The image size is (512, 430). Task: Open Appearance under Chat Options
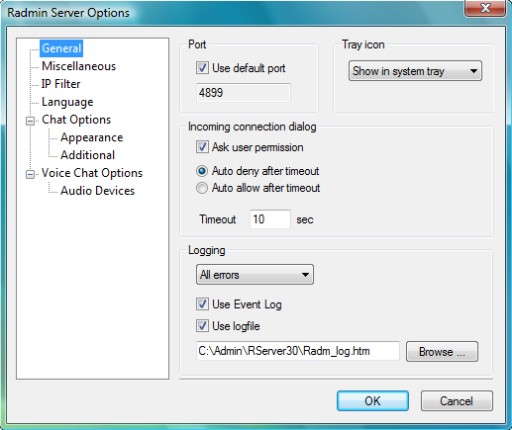[92, 137]
